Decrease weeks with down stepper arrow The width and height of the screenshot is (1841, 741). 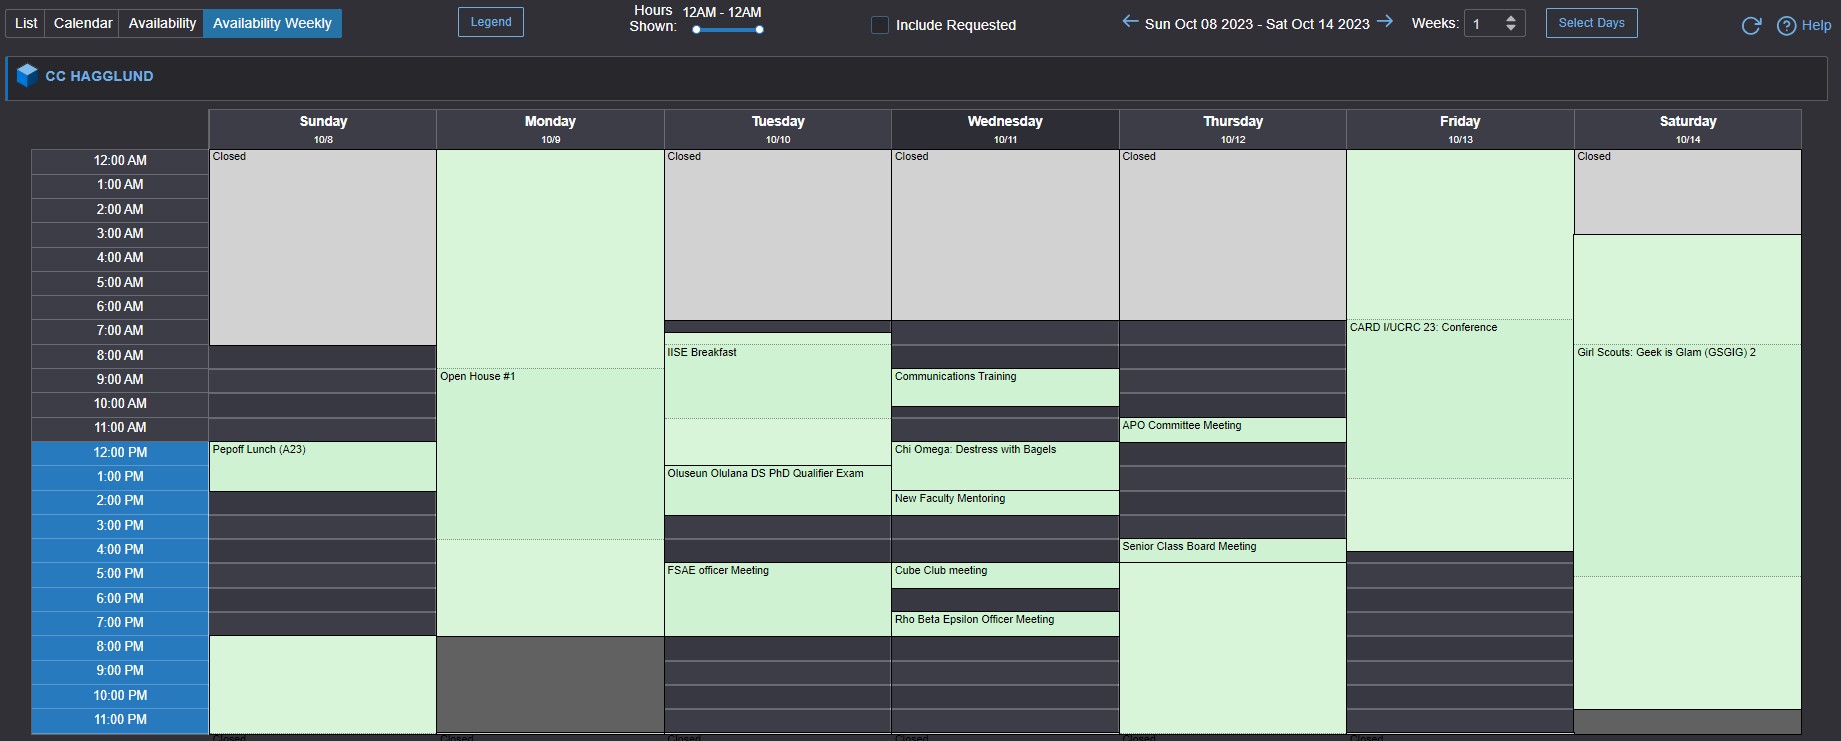click(1510, 28)
